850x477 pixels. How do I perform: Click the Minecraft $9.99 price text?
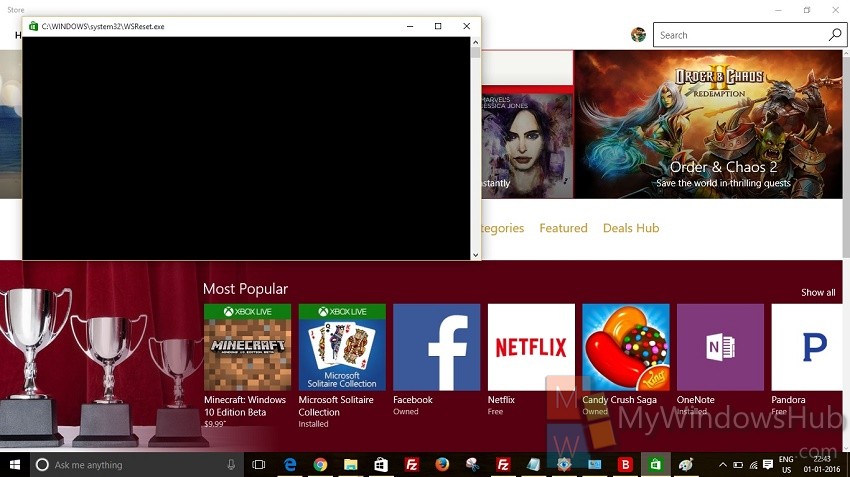(215, 424)
